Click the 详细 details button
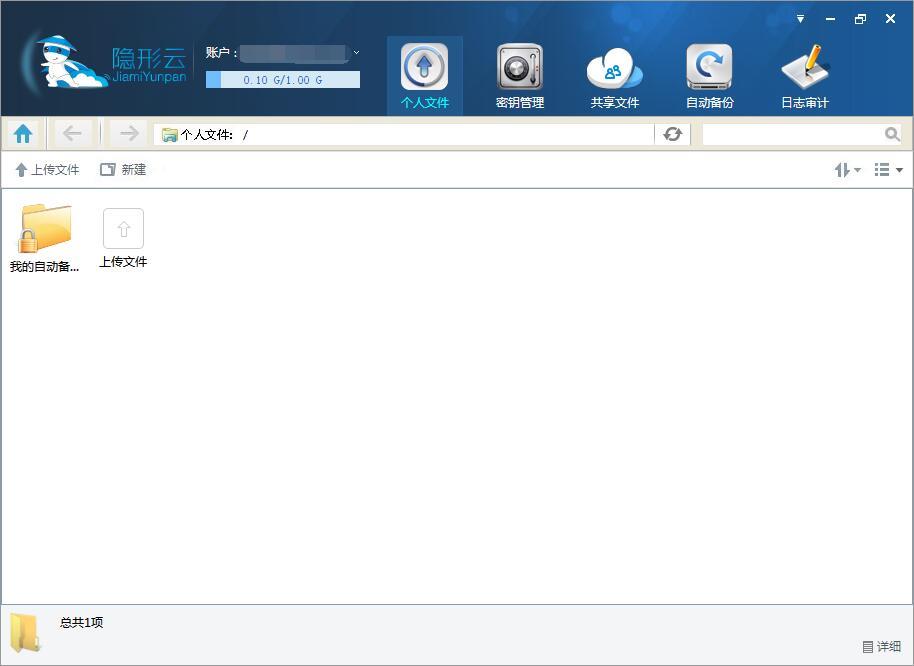Viewport: 914px width, 666px height. click(882, 647)
